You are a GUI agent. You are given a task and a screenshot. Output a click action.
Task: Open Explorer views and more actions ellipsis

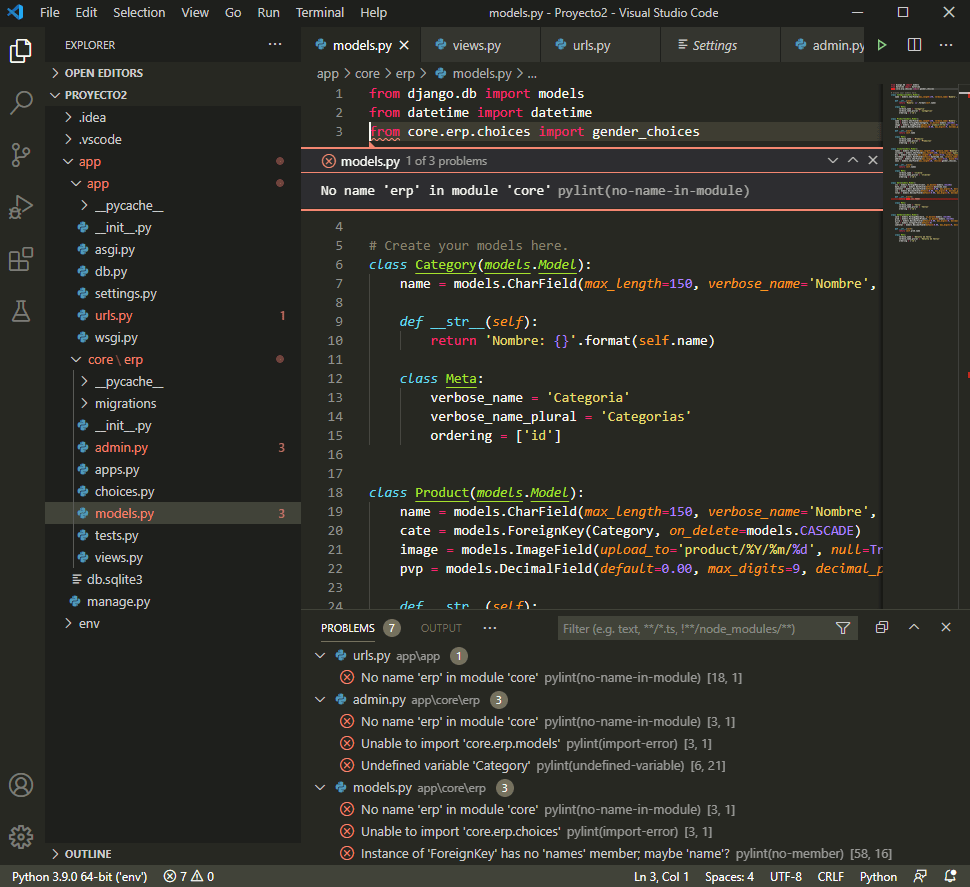click(275, 45)
